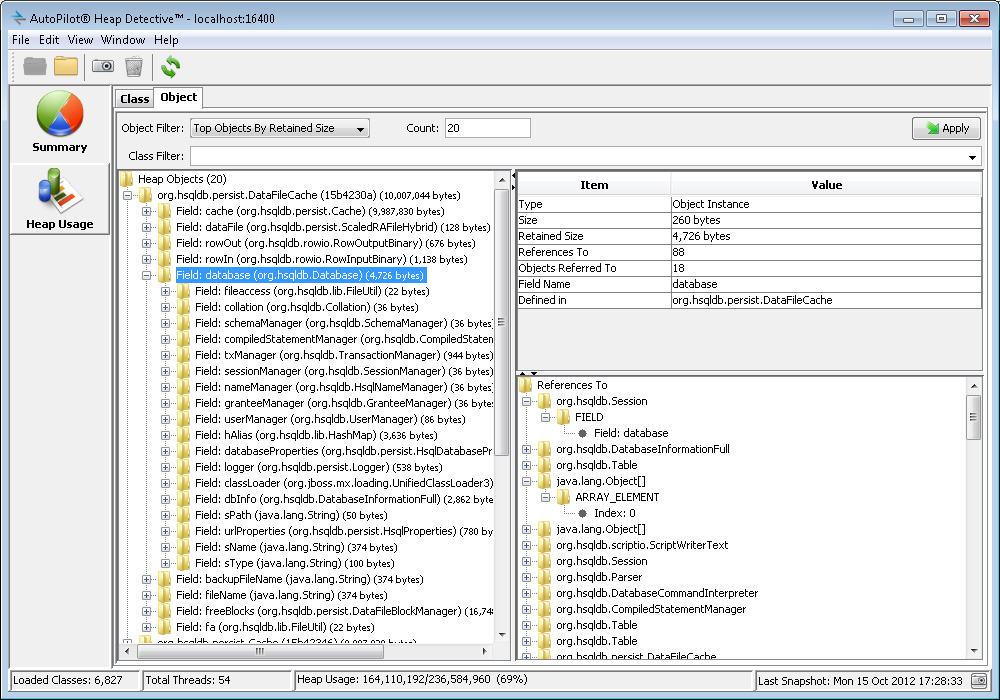Collapse the org.hsqldb.Session reference node

point(527,401)
